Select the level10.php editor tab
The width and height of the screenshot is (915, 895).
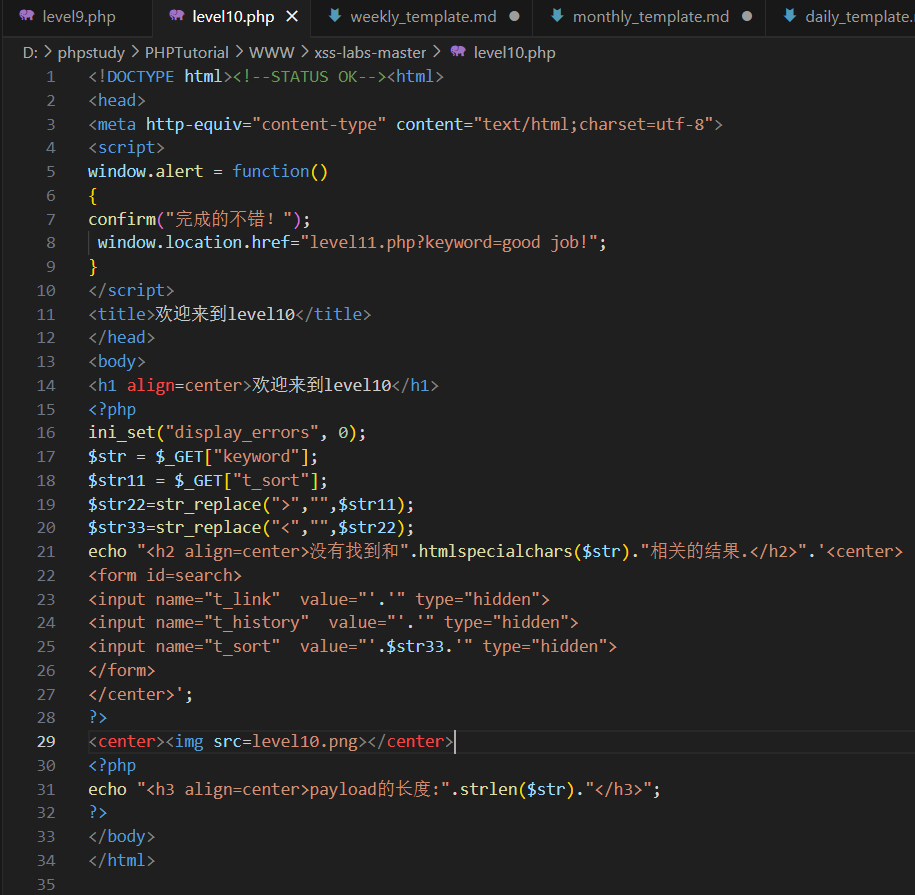coord(233,17)
